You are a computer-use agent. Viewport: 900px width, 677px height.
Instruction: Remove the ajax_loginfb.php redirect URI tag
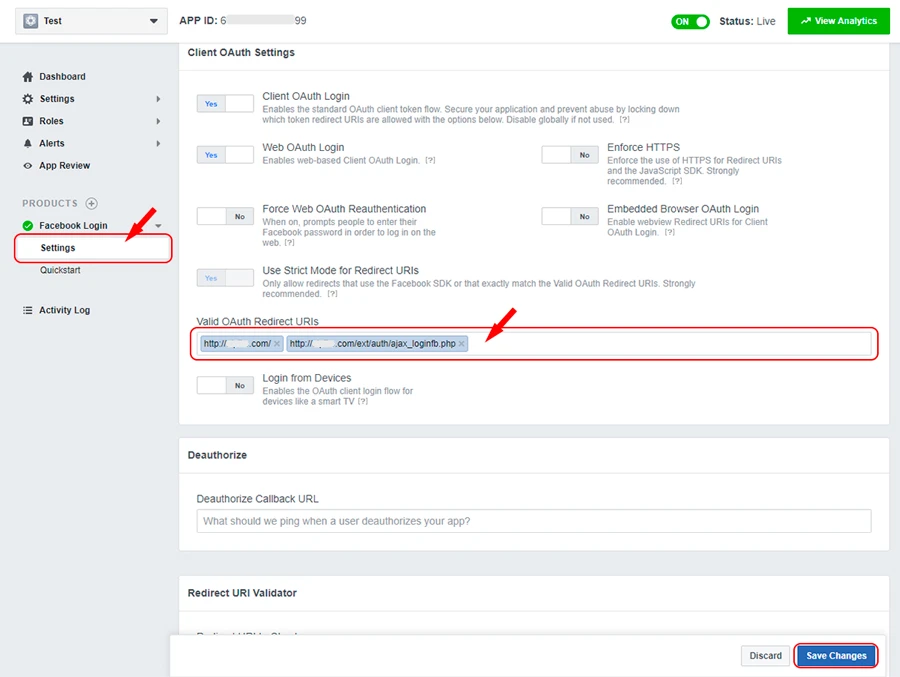[x=462, y=344]
